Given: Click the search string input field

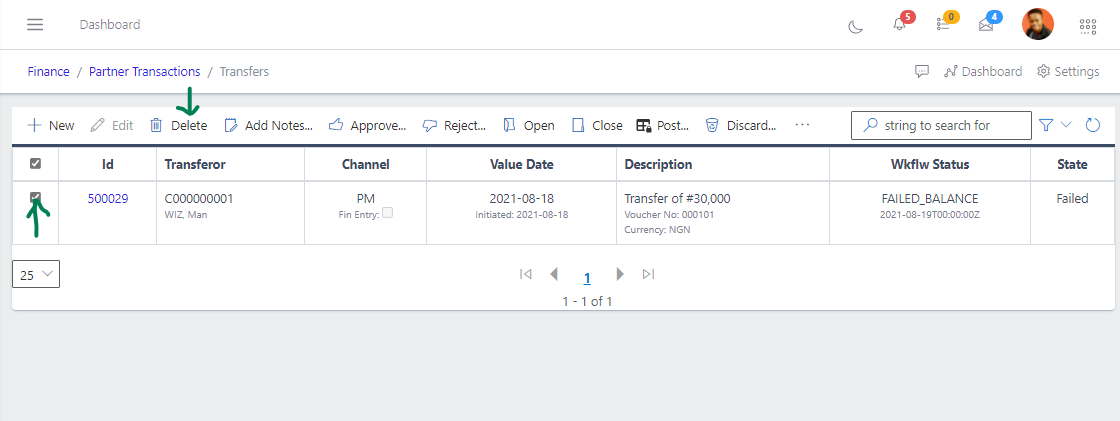Looking at the screenshot, I should tap(941, 125).
